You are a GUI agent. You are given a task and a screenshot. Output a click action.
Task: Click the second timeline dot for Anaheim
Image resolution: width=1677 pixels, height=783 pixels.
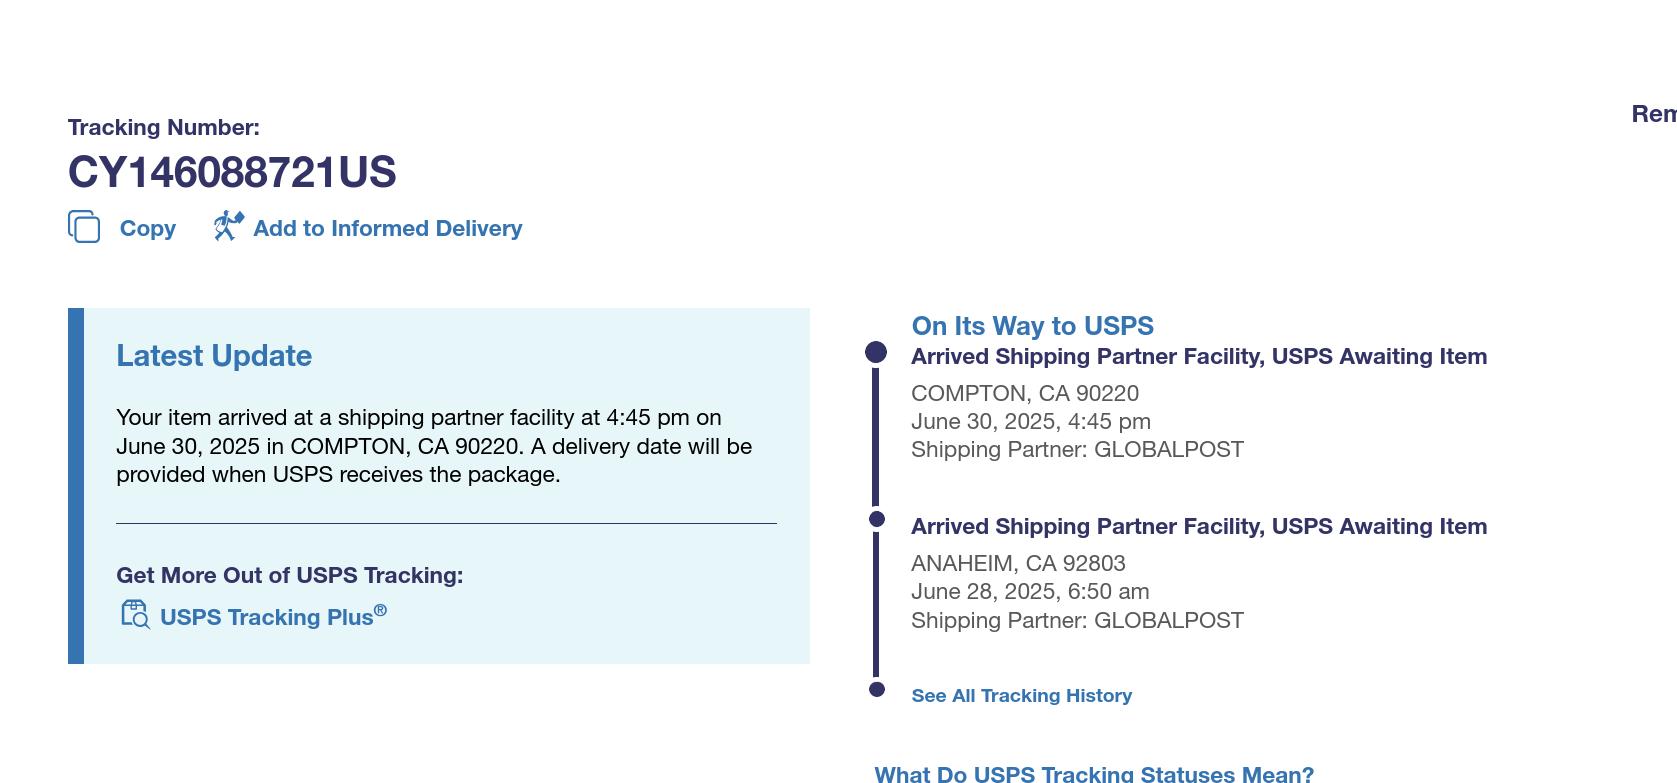(x=877, y=519)
